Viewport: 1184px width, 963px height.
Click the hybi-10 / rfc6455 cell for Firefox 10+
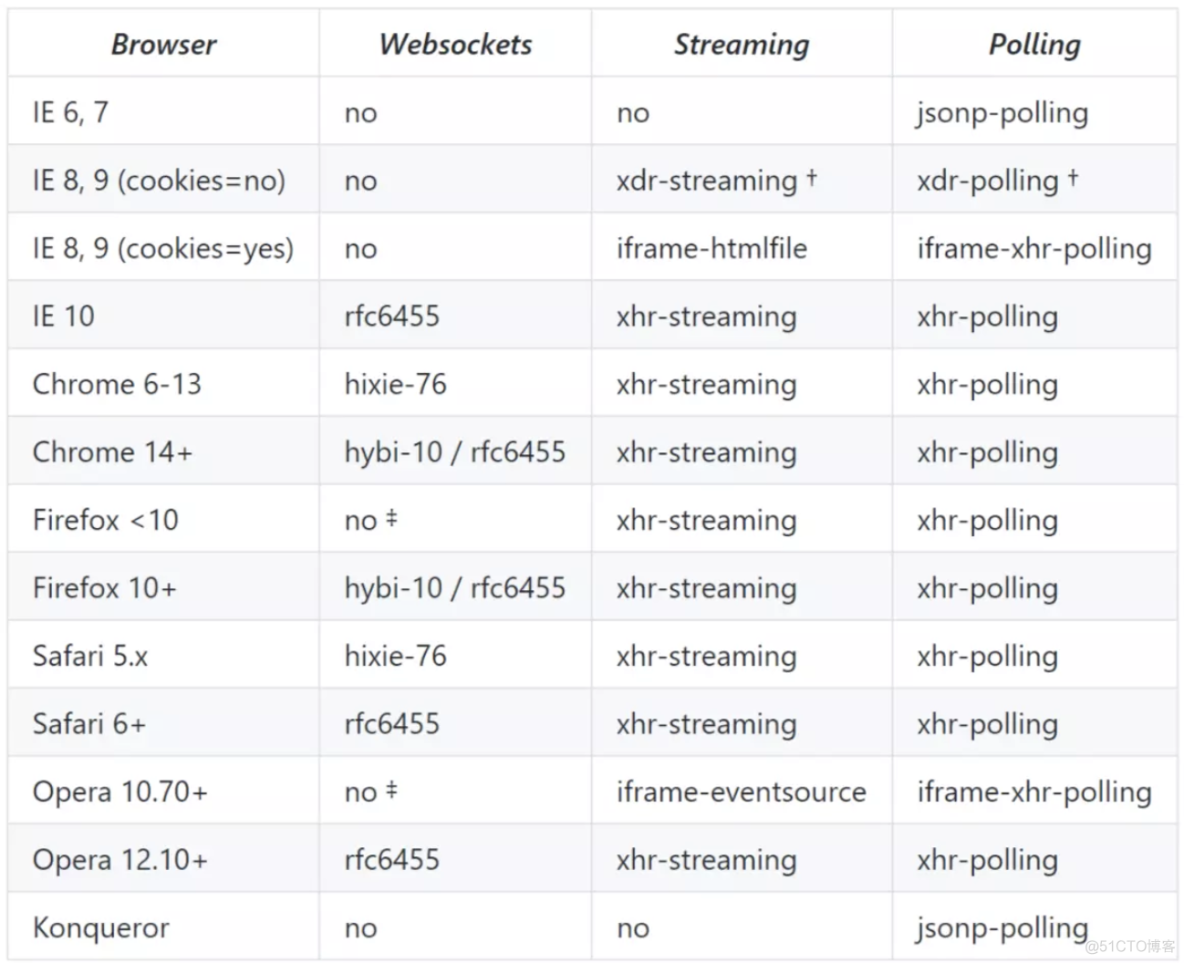pyautogui.click(x=454, y=588)
